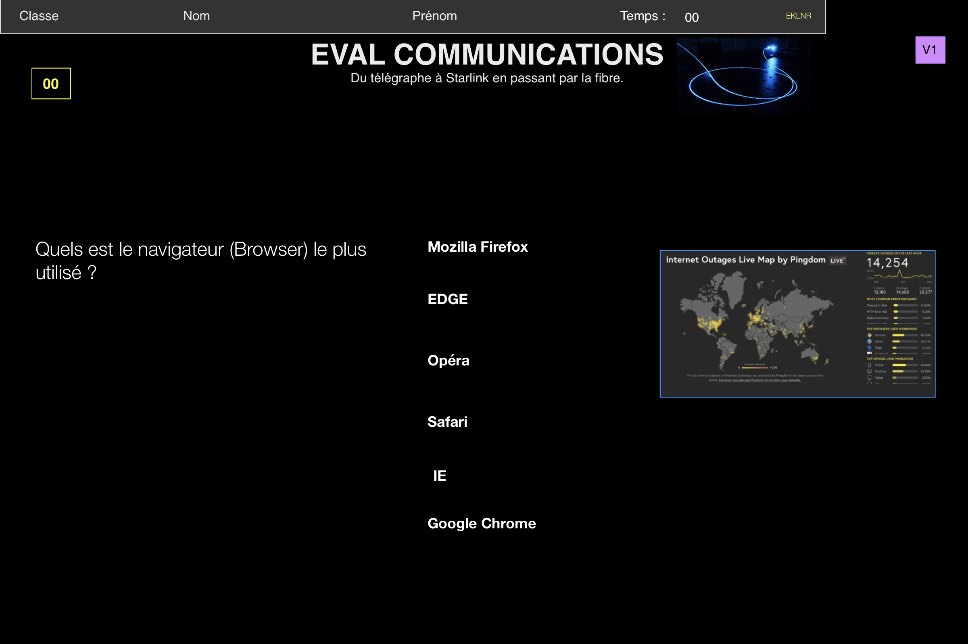Click the Temps value 00
Image resolution: width=968 pixels, height=644 pixels.
pyautogui.click(x=691, y=17)
